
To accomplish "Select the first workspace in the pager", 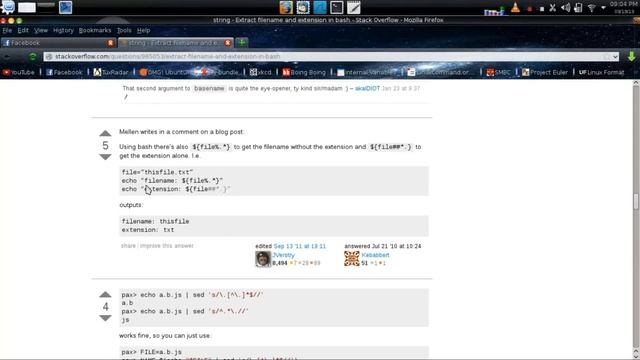I will (27, 7).
